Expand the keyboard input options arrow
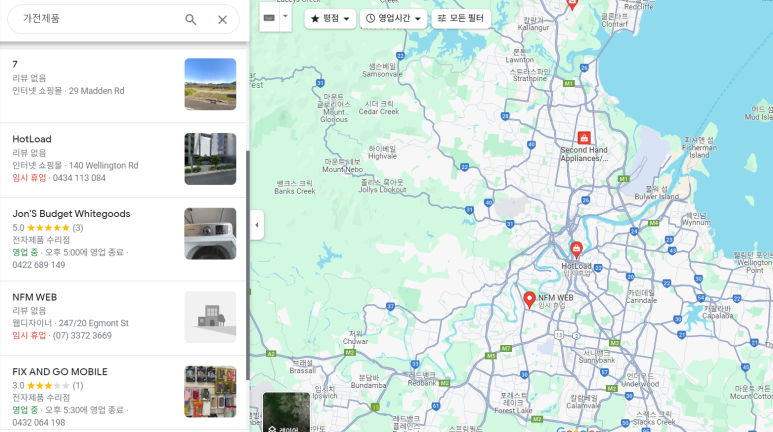This screenshot has width=773, height=432. (285, 16)
